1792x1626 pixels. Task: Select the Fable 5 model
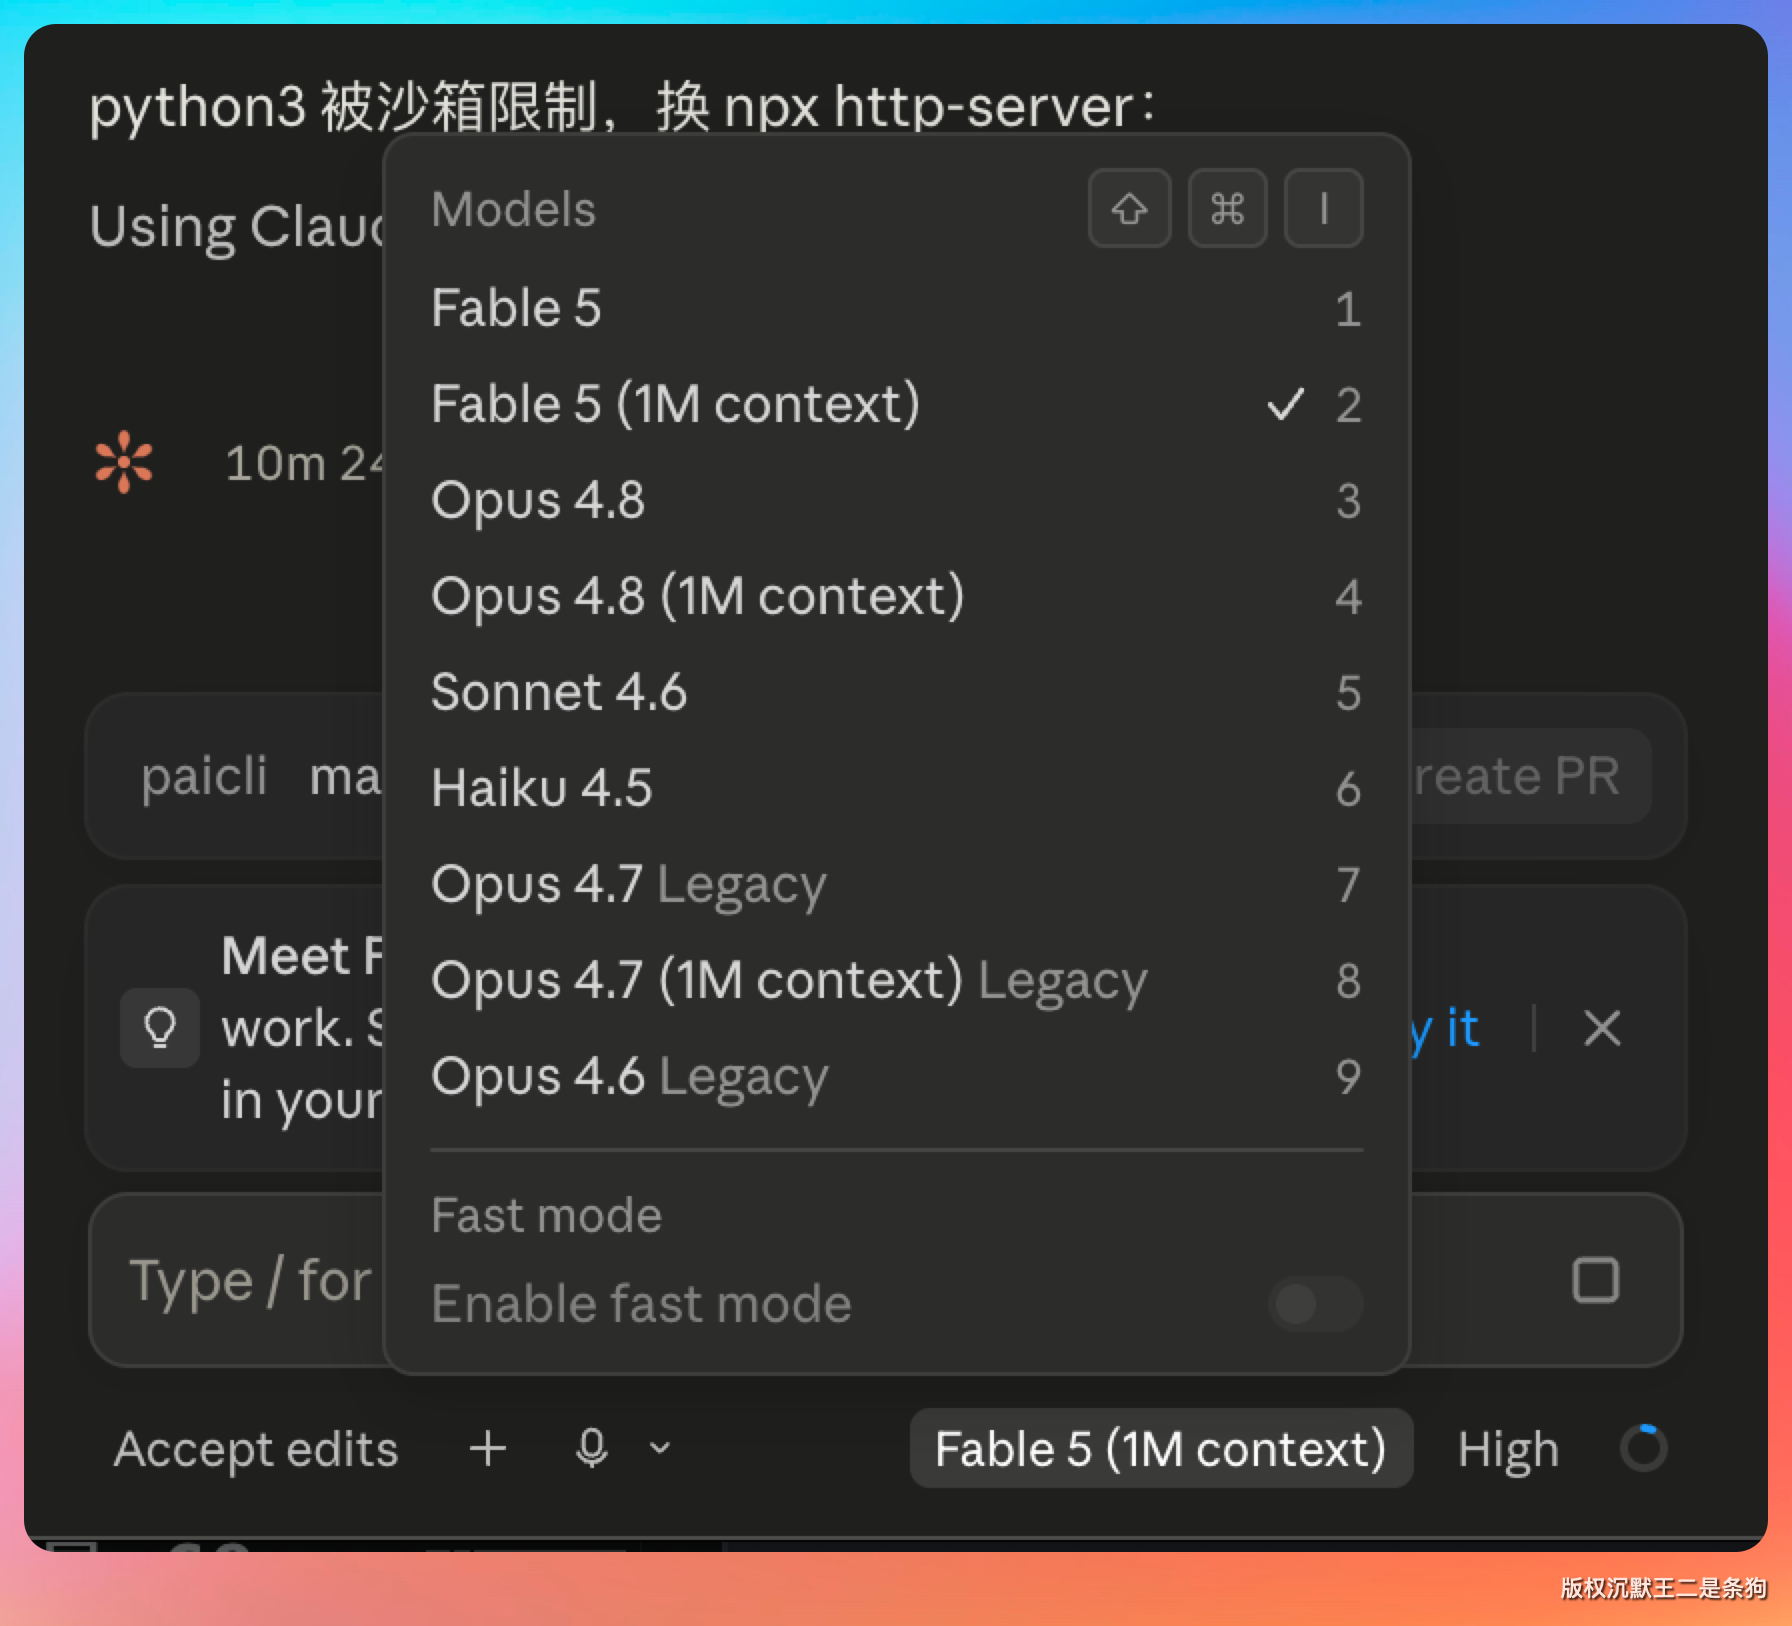(x=896, y=308)
